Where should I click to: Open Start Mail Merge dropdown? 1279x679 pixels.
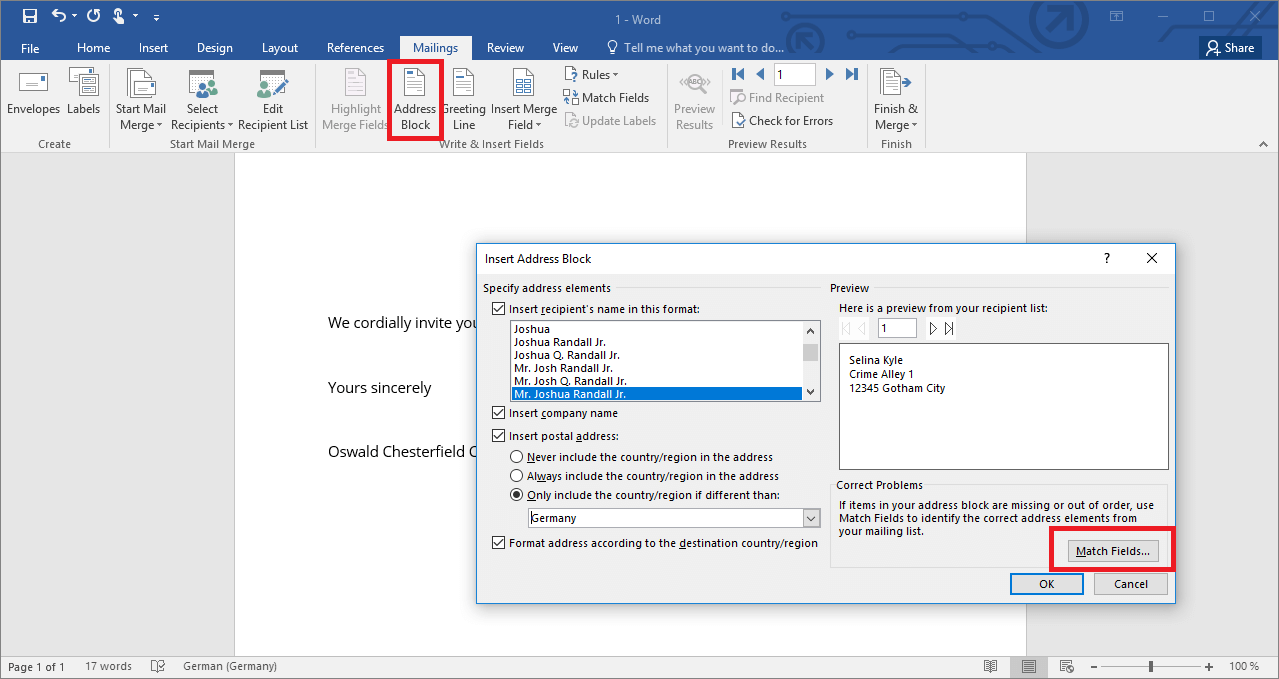click(x=141, y=117)
